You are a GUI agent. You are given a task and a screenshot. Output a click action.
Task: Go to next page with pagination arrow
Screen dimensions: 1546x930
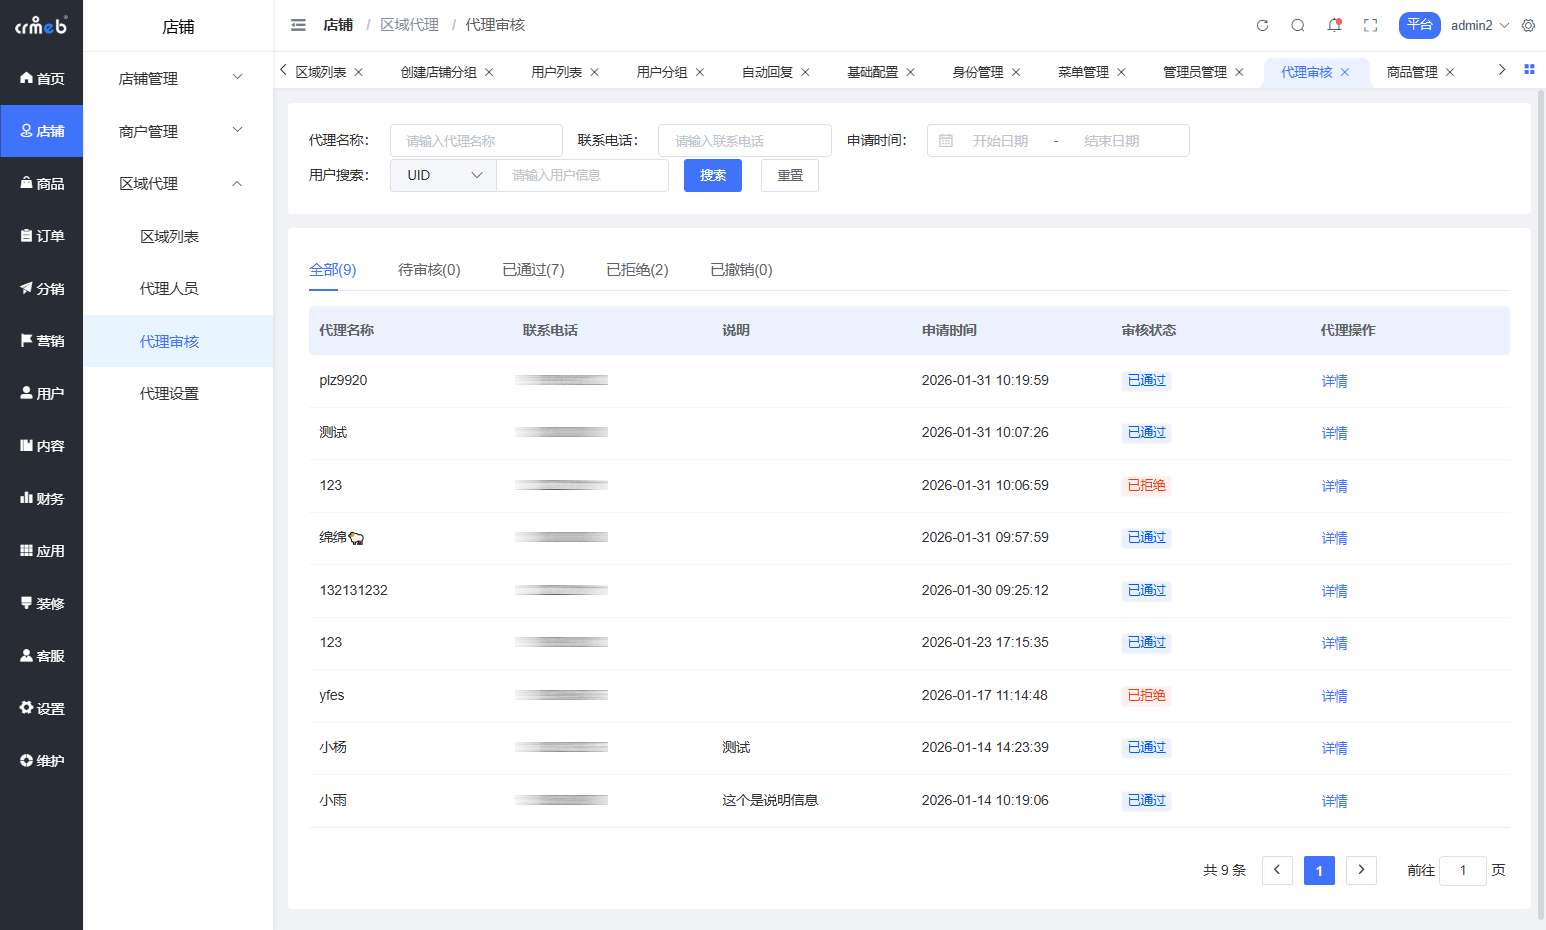[1361, 870]
